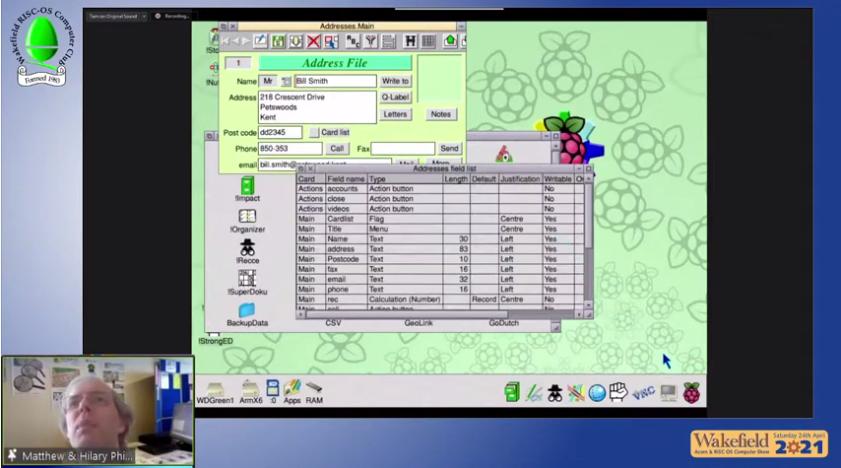Image resolution: width=841 pixels, height=468 pixels.
Task: Open the CSV item in filer window
Action: [333, 323]
